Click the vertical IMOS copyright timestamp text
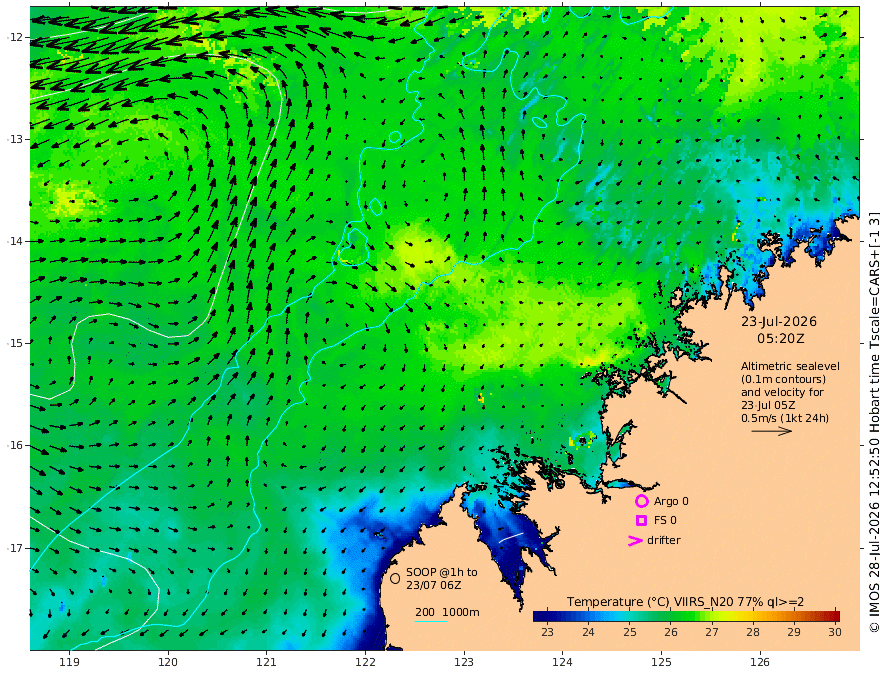Screen dimensions: 880x680 tap(874, 422)
